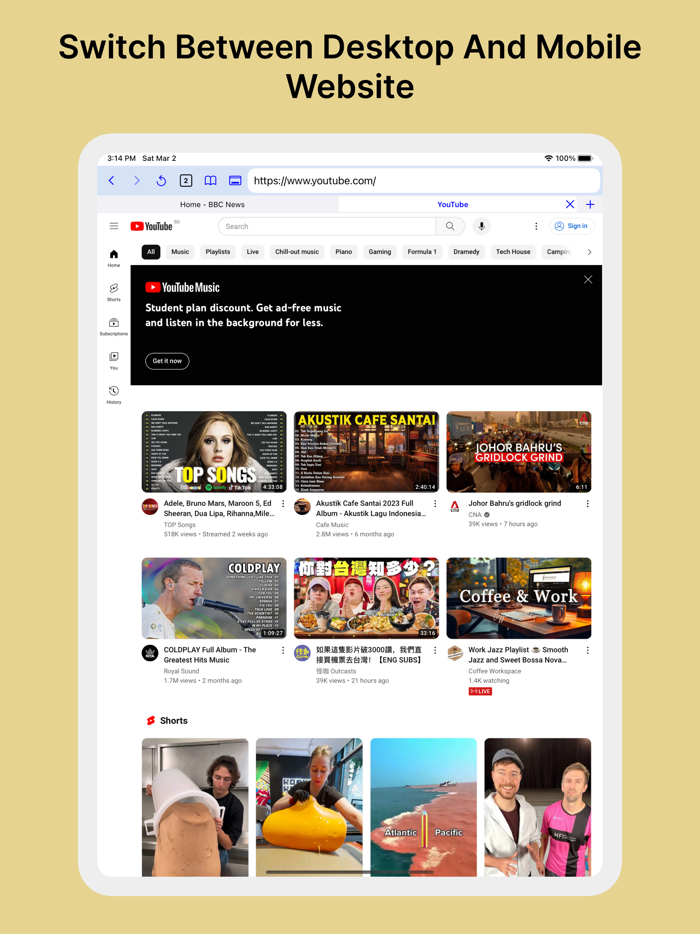The image size is (700, 934).
Task: Select the Music filter chip
Action: tap(180, 252)
